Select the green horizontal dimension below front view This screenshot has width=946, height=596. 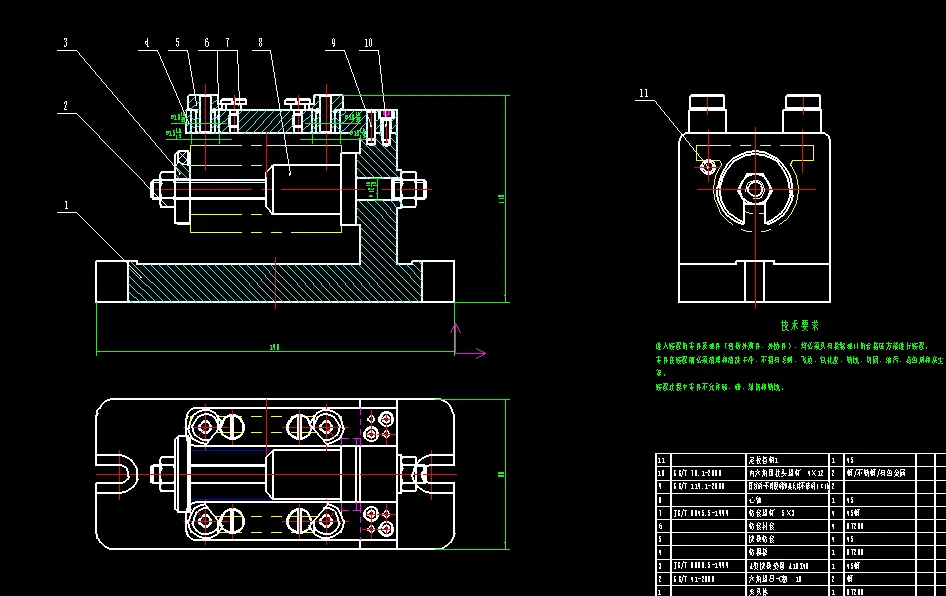coord(275,347)
